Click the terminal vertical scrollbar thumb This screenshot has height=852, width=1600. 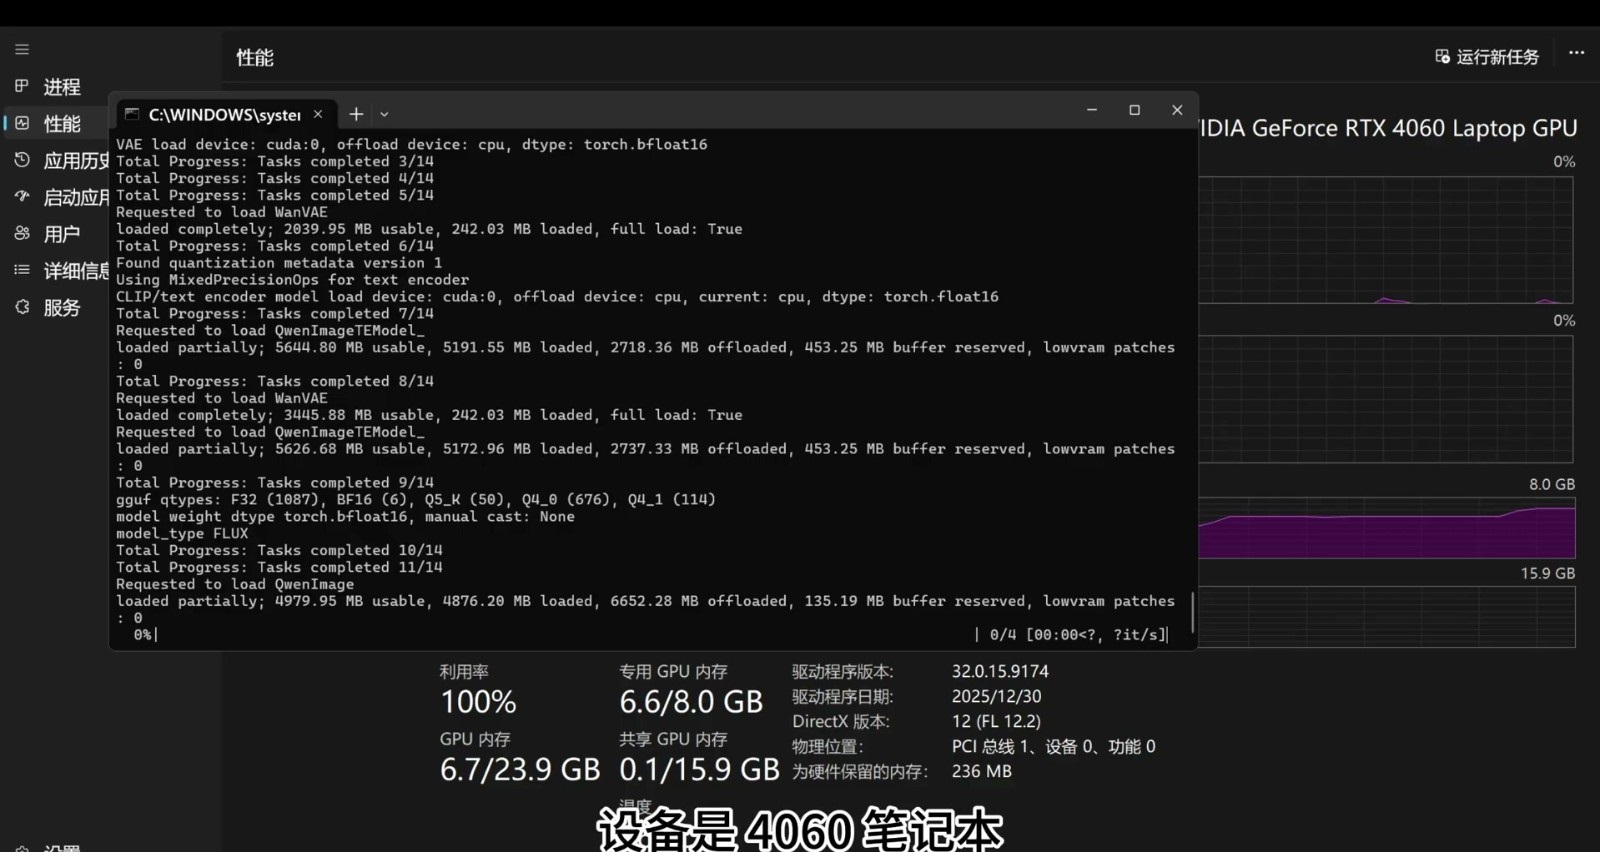coord(1192,611)
